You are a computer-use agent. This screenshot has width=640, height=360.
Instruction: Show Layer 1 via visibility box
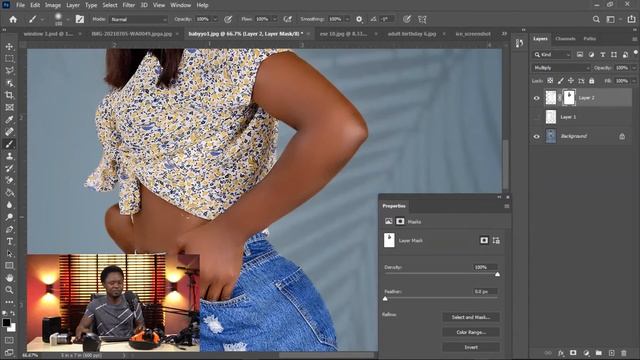pos(537,117)
